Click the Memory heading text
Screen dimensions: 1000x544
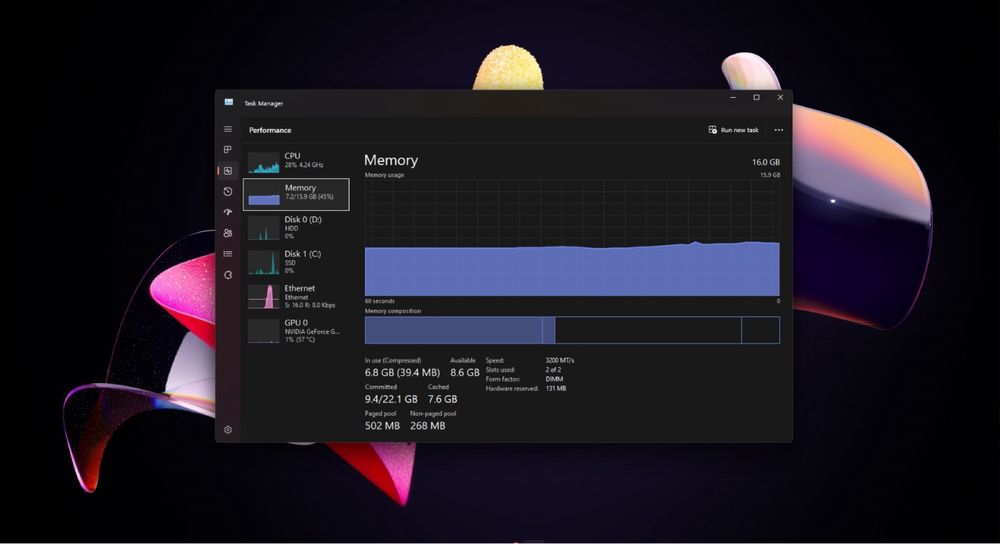click(x=391, y=160)
